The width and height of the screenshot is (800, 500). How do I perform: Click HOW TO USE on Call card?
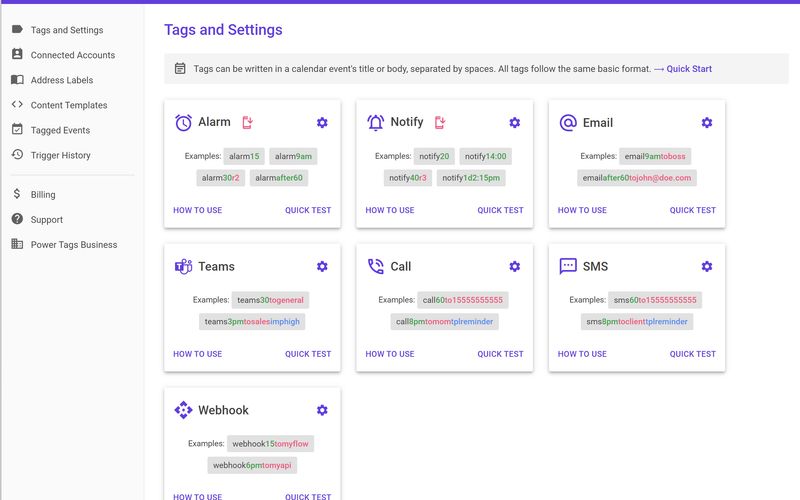tap(390, 354)
